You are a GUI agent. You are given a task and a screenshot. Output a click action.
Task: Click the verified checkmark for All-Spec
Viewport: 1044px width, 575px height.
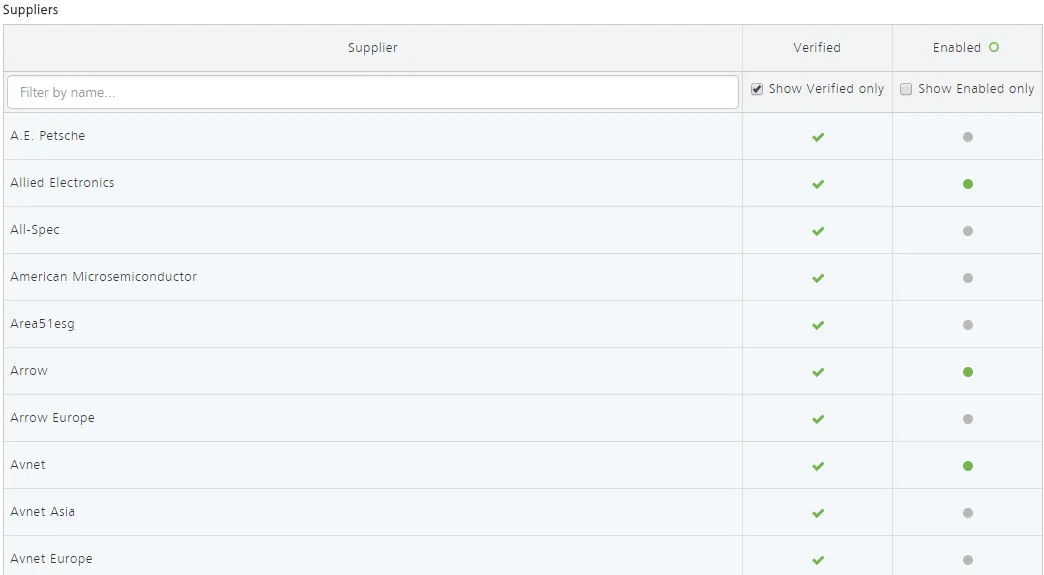818,231
